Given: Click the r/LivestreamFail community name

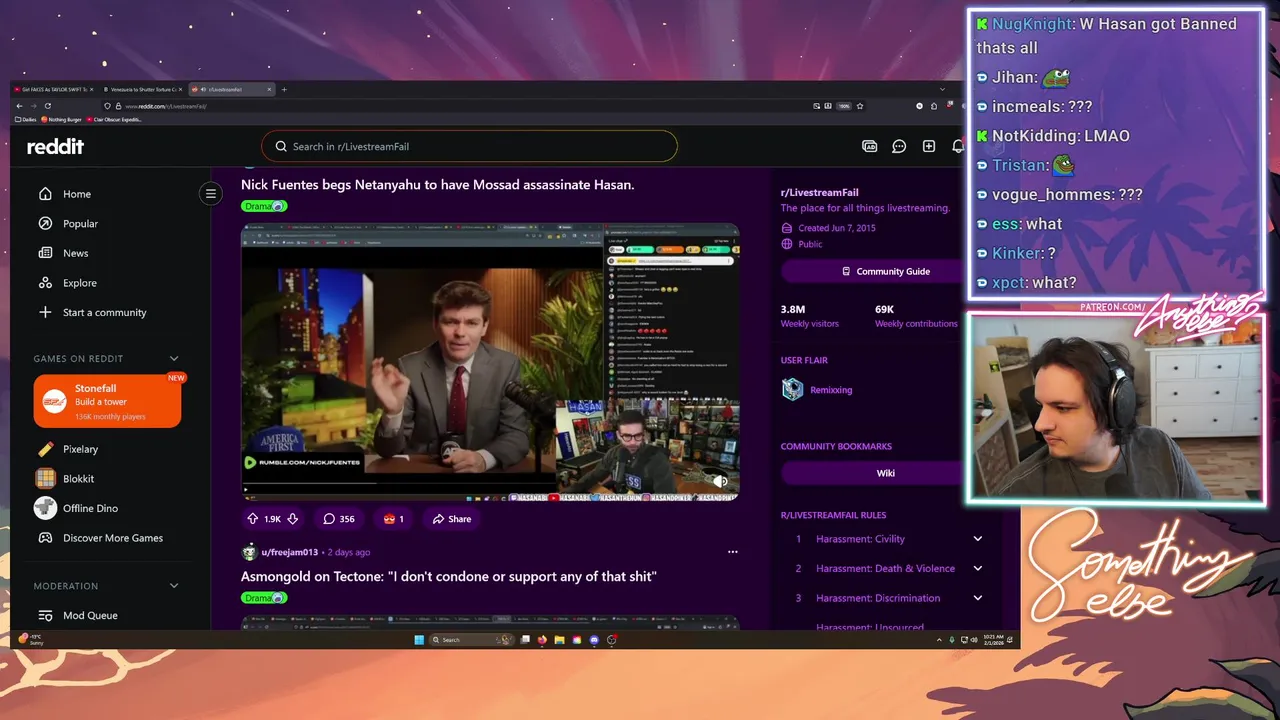Looking at the screenshot, I should (819, 192).
